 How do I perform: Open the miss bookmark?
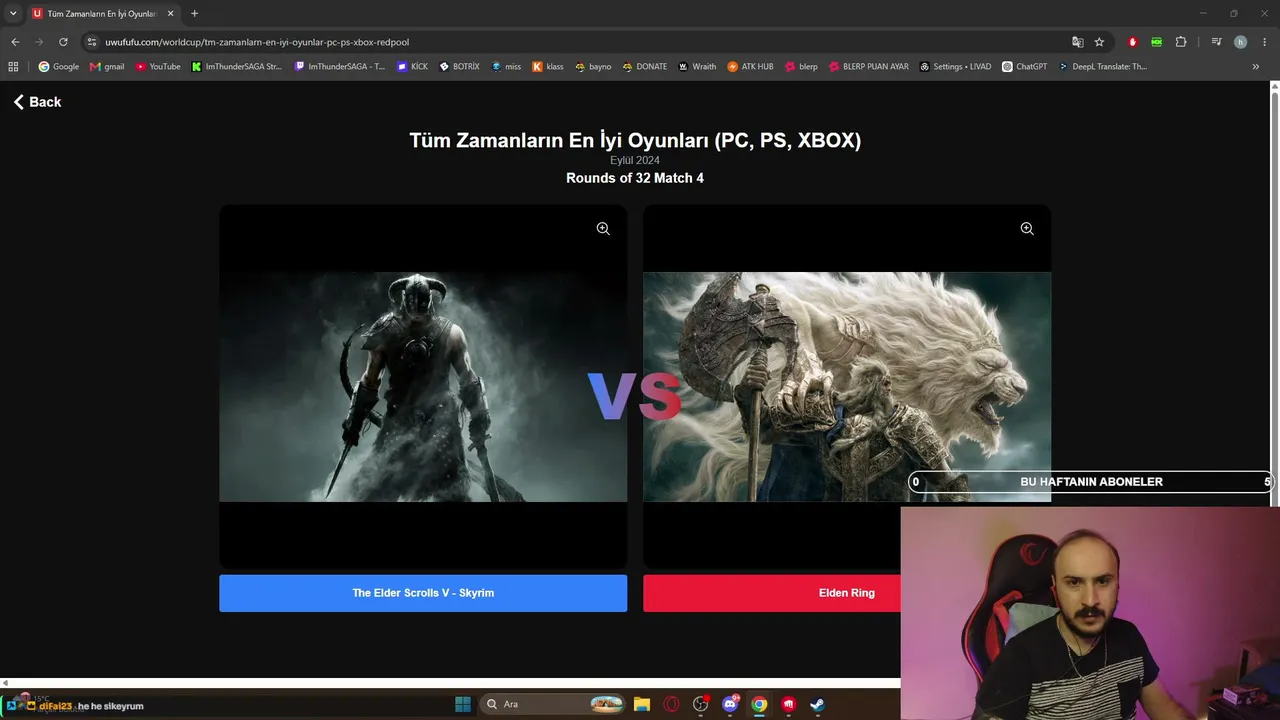point(506,67)
